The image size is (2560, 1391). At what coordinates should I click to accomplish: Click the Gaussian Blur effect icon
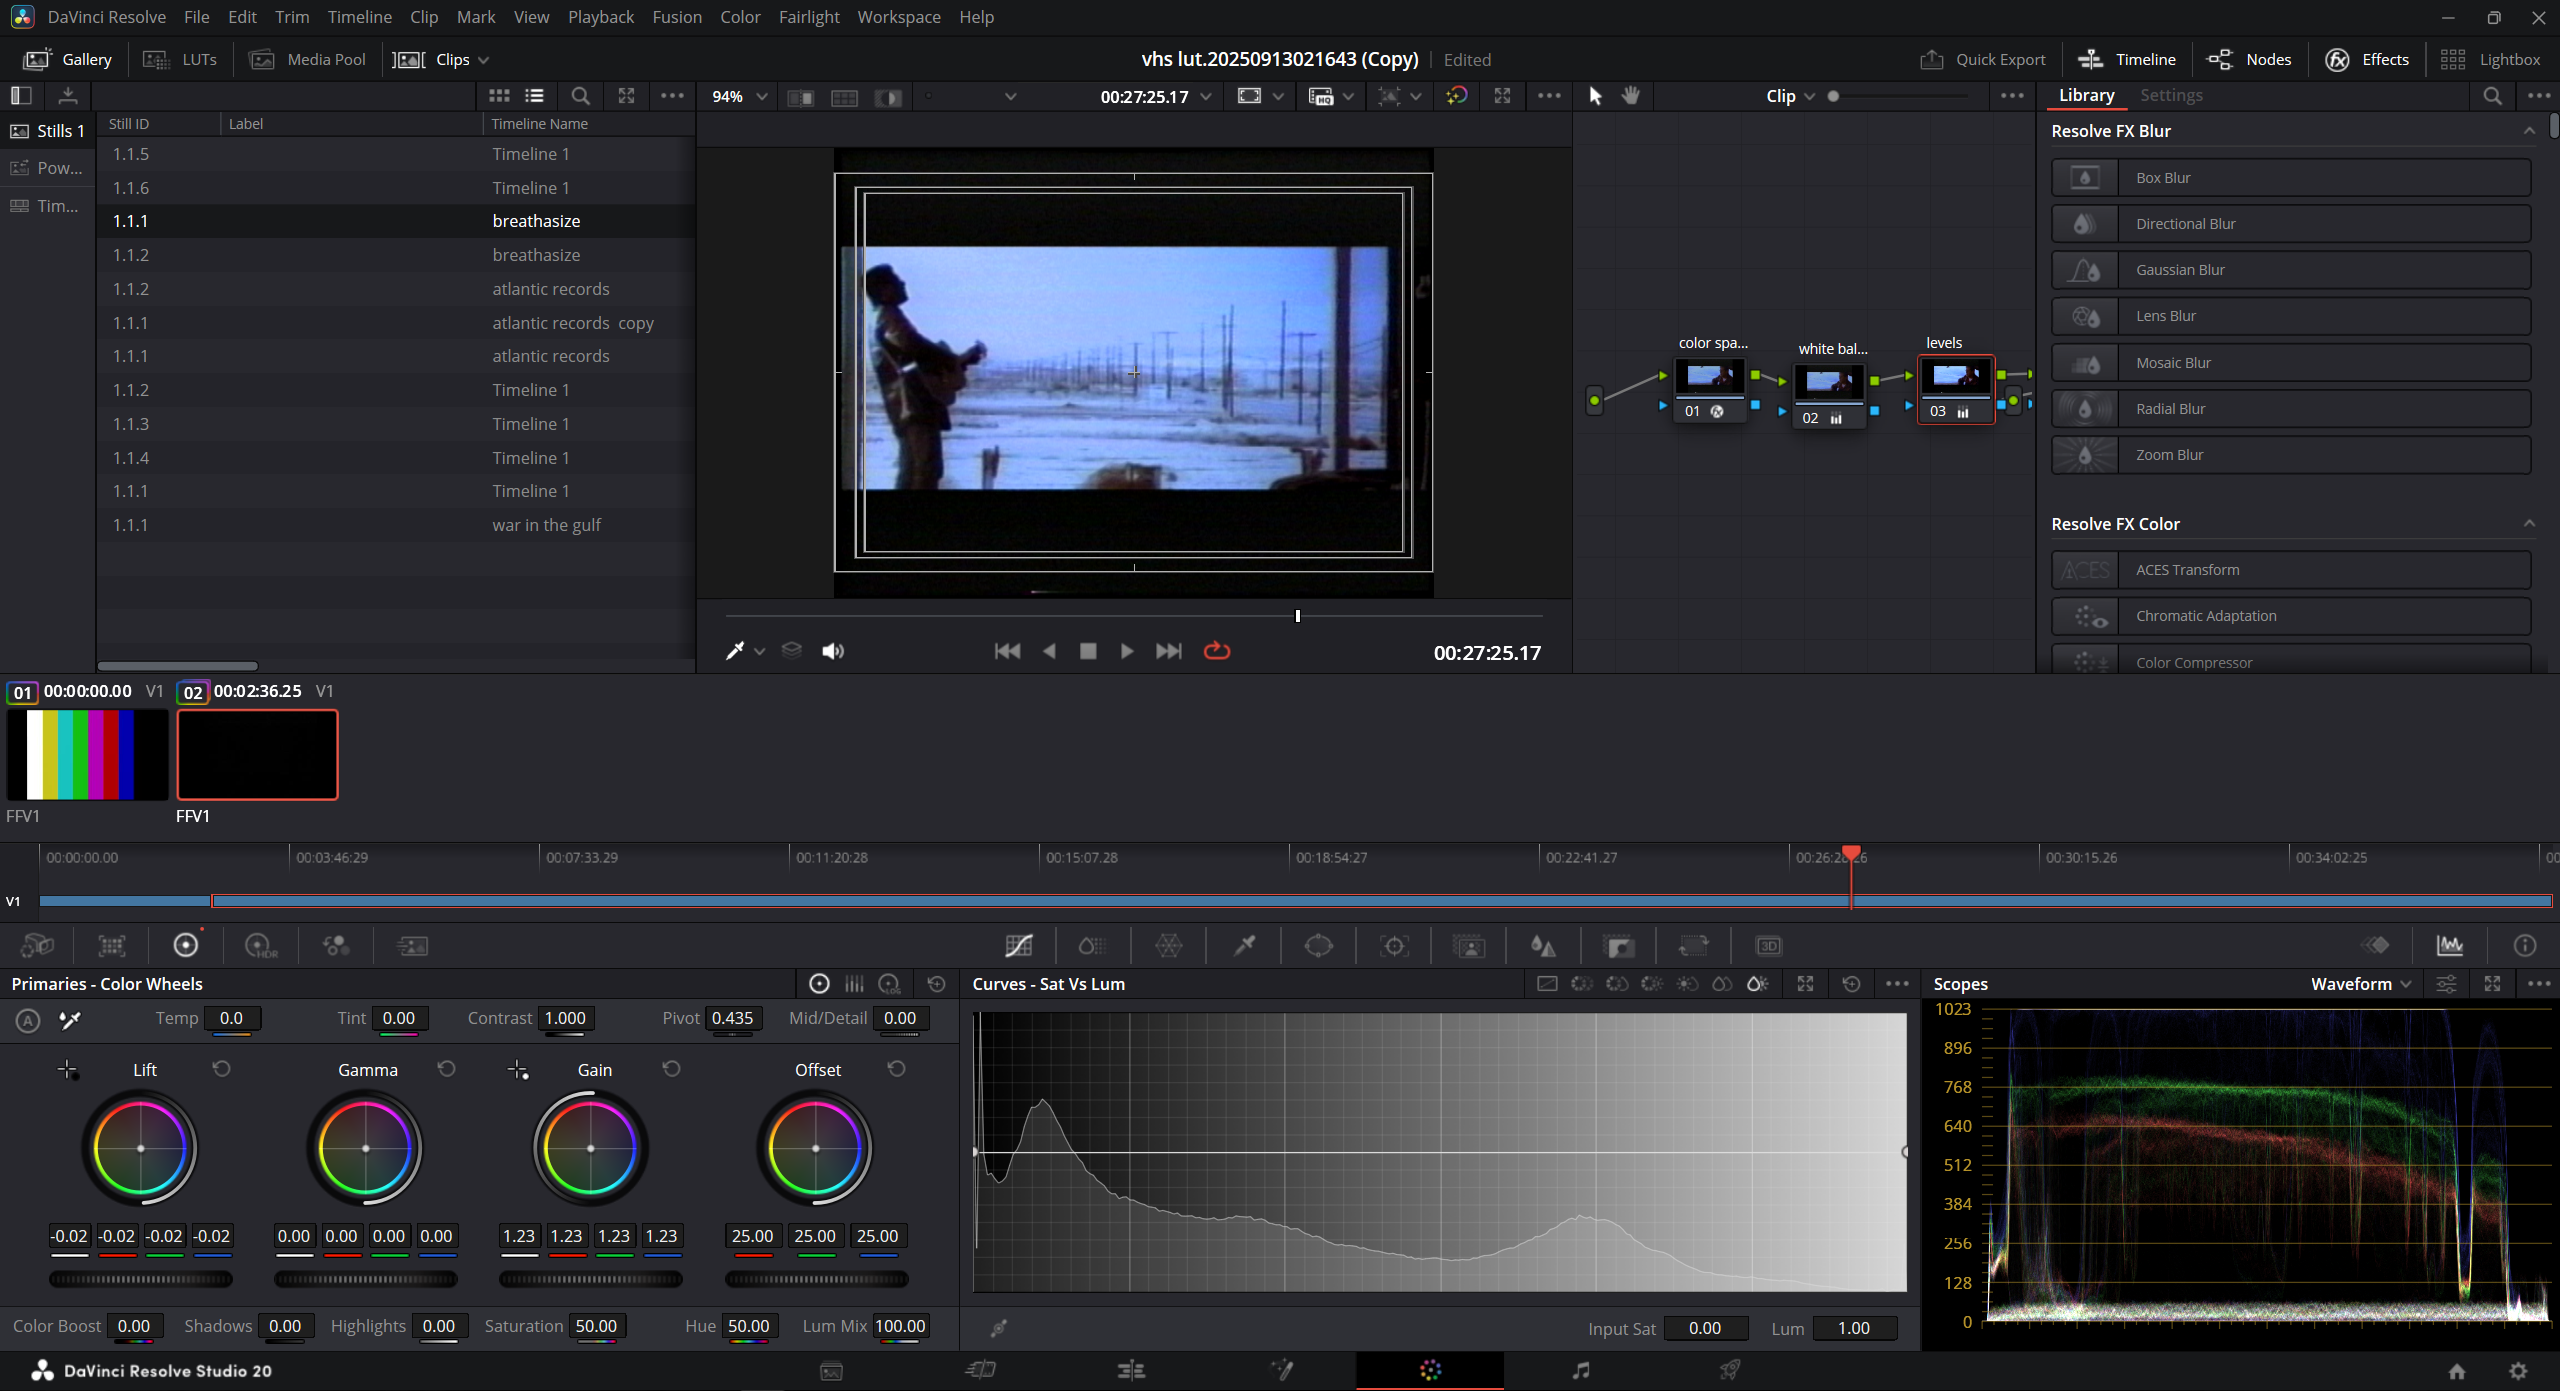click(x=2084, y=270)
